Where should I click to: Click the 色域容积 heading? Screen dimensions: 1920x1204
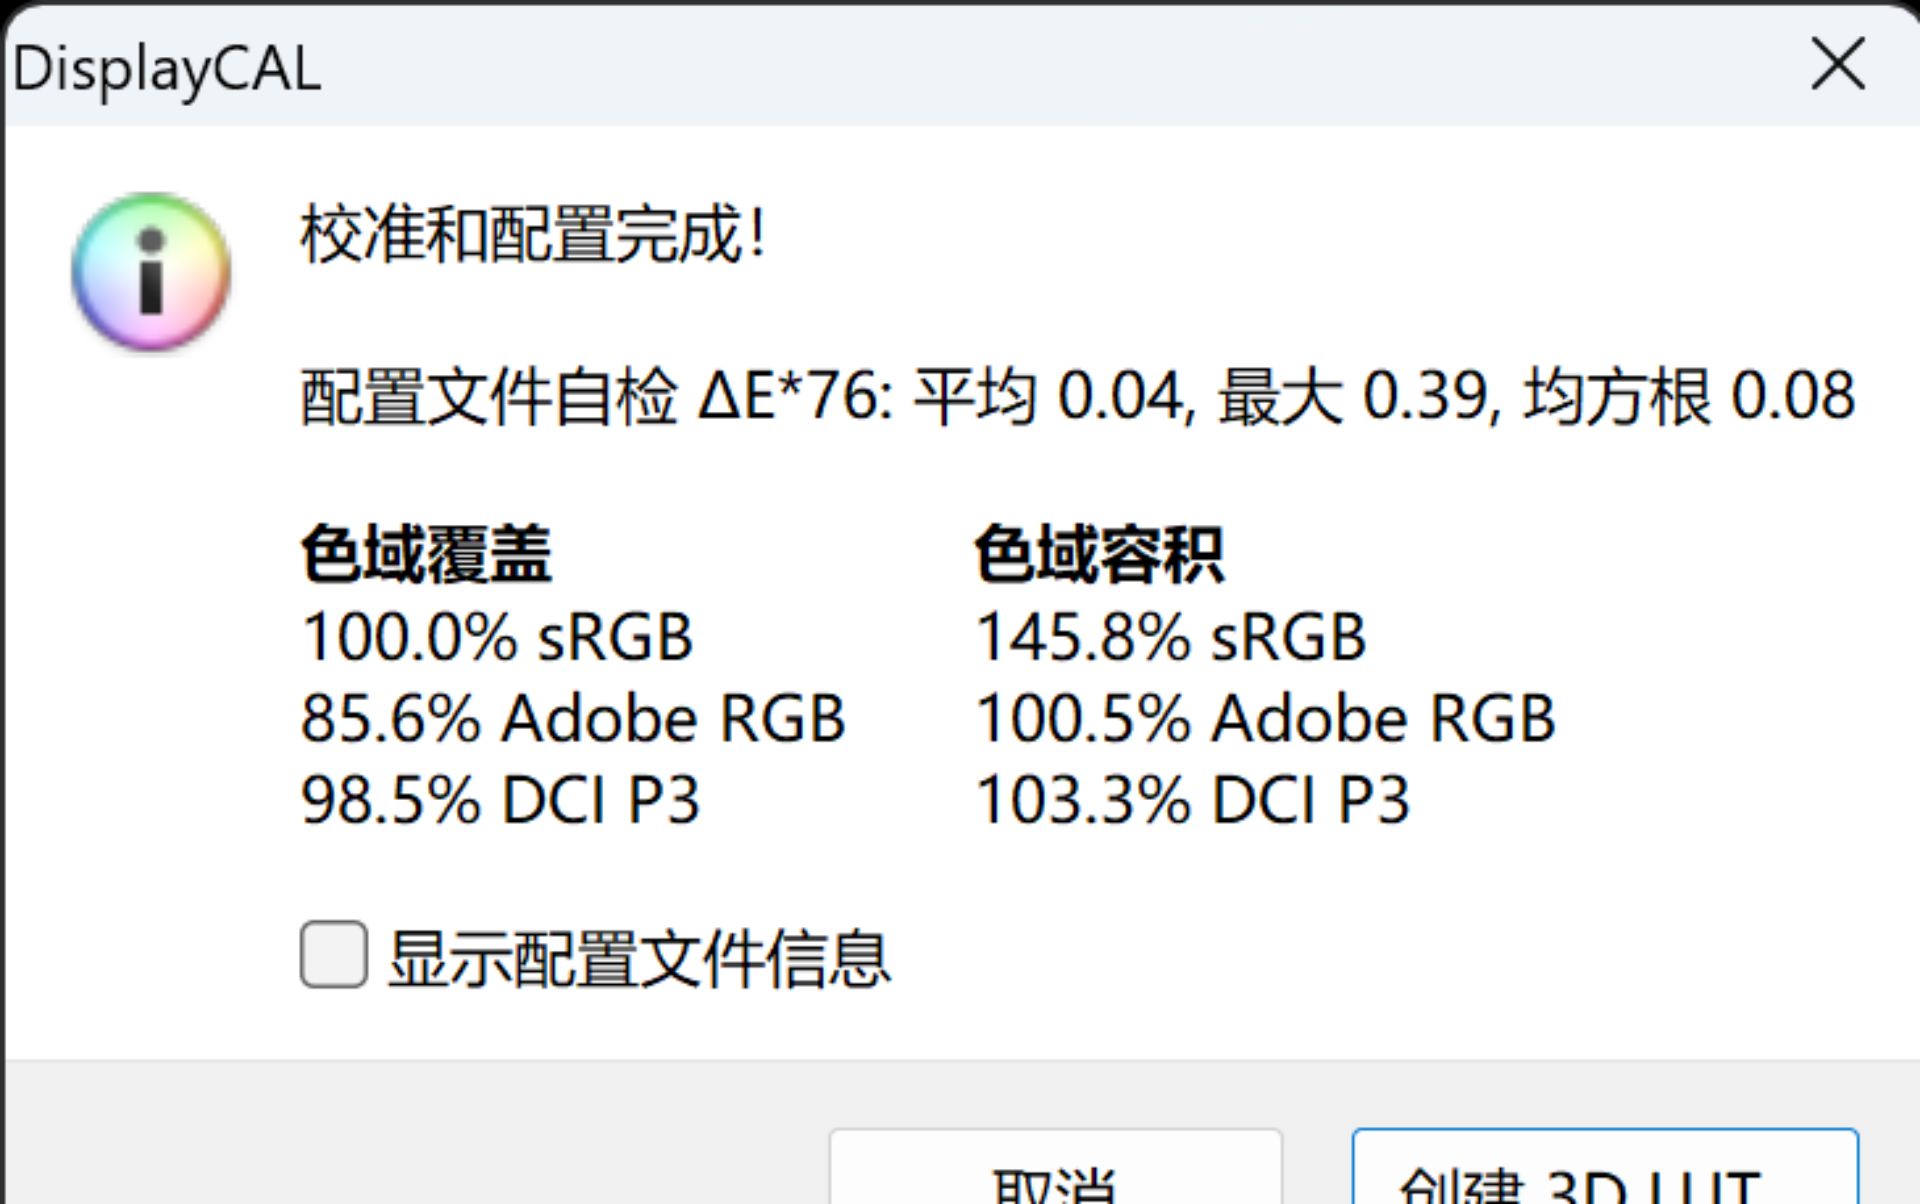(1099, 553)
